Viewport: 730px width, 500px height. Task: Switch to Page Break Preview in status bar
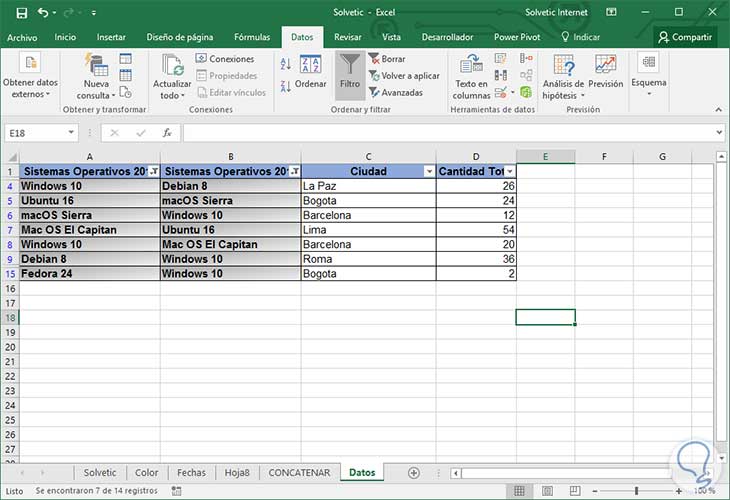(575, 490)
